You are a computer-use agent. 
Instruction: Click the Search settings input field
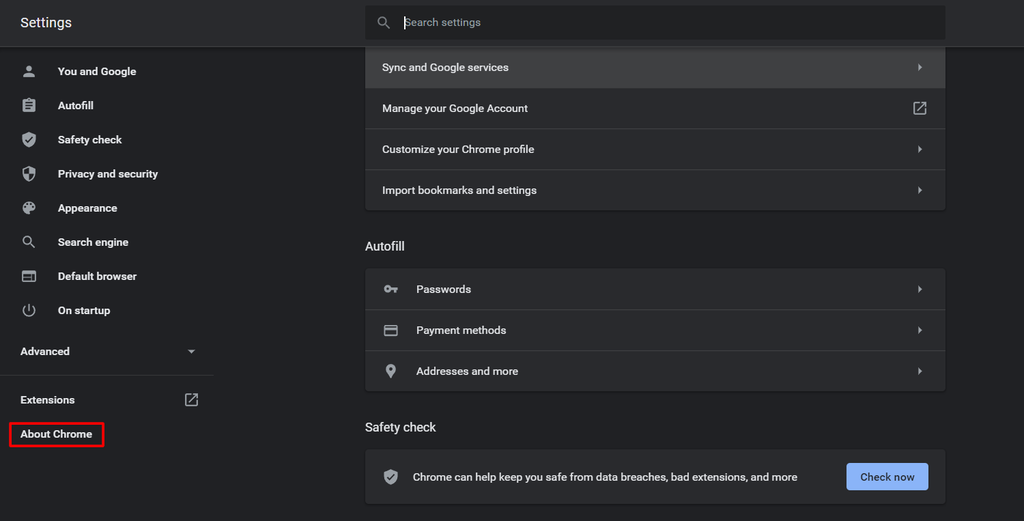coord(660,22)
